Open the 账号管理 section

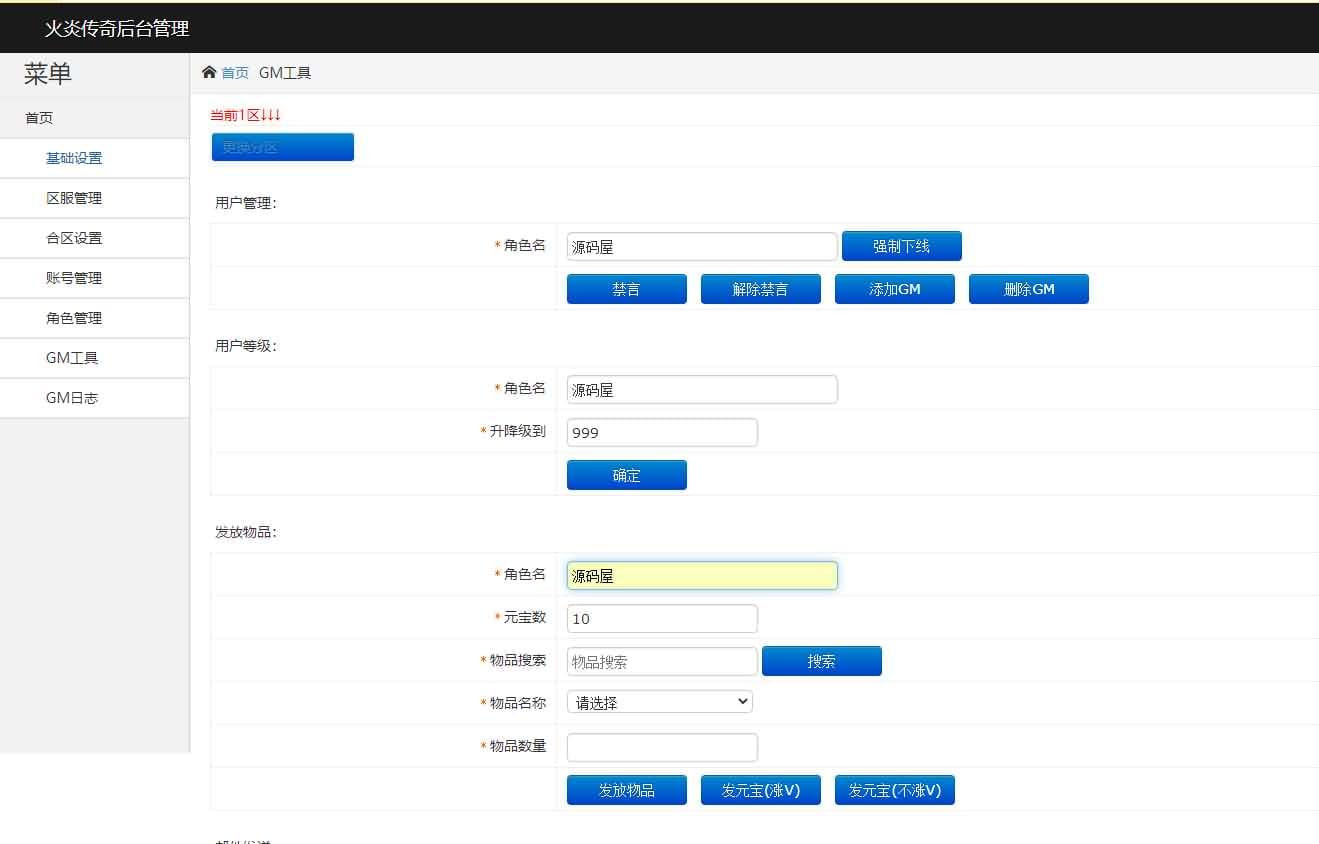tap(72, 278)
